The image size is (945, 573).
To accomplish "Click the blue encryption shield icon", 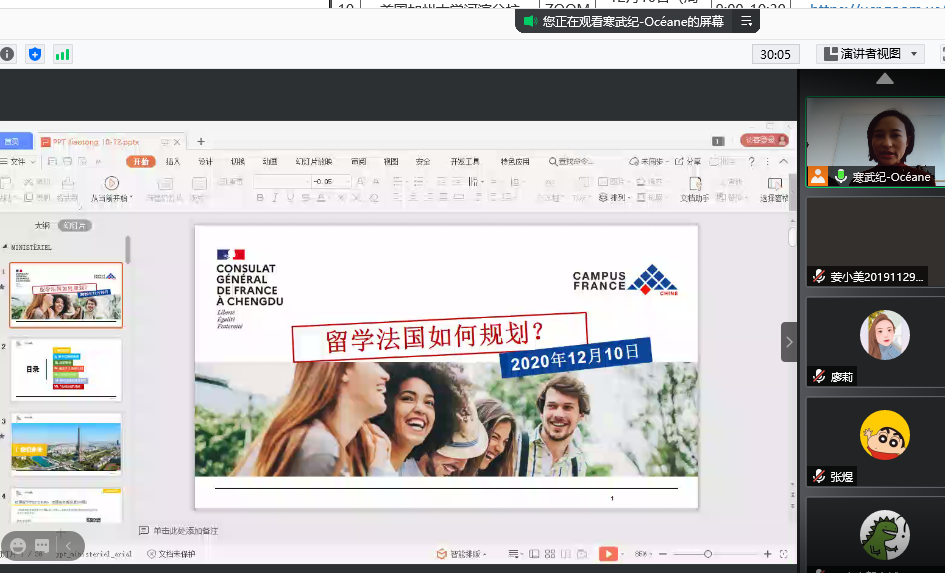I will 35,54.
